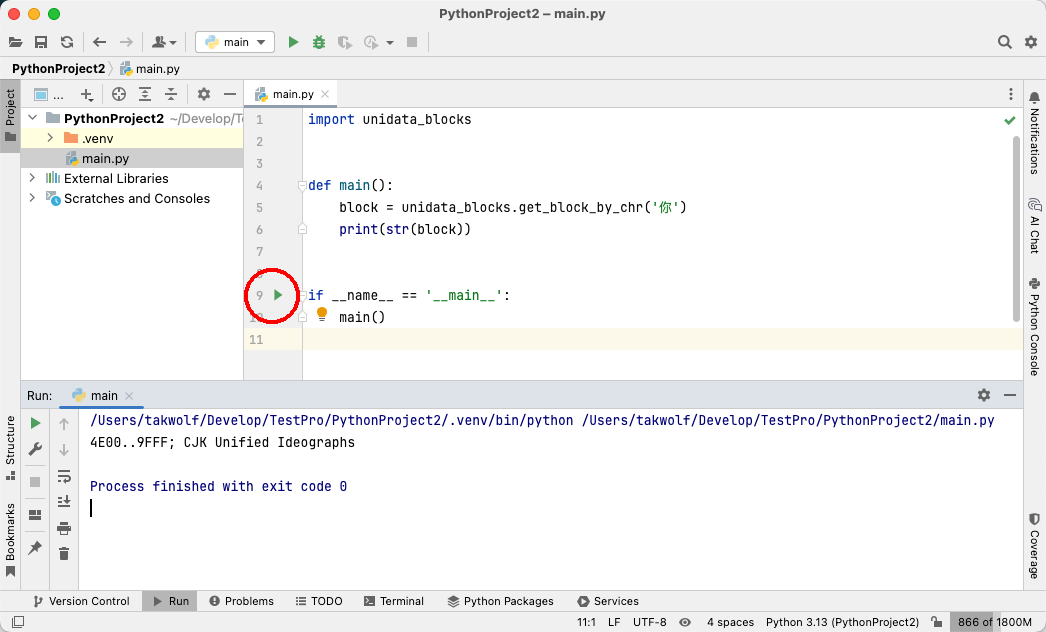Select main.py in the project tree
Screen dimensions: 1046x632
(x=132, y=158)
